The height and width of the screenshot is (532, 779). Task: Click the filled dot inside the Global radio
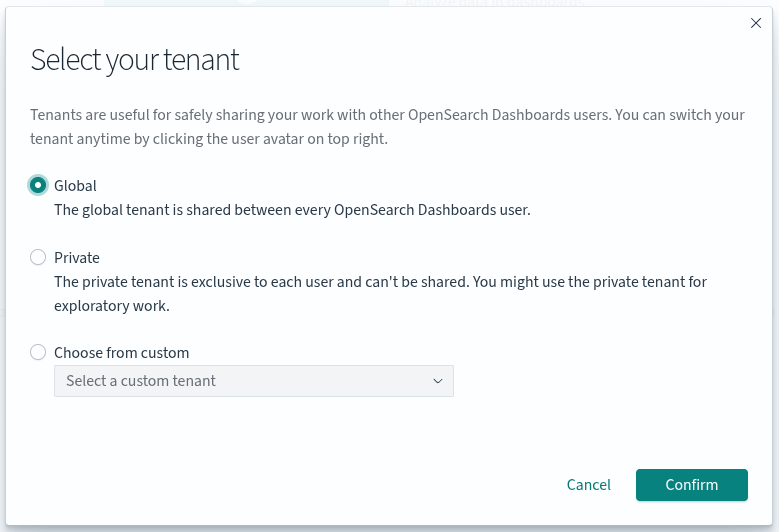38,185
